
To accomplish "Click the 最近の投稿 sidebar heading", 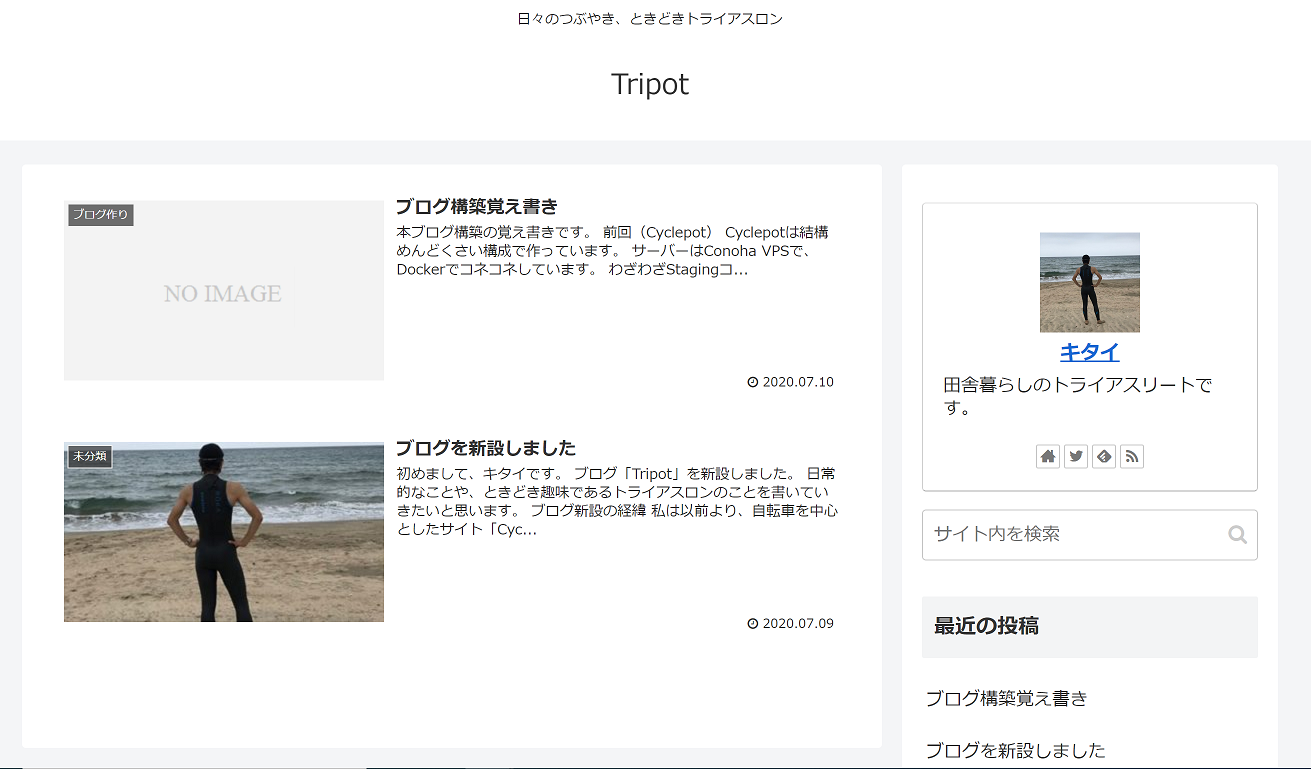I will tap(986, 626).
